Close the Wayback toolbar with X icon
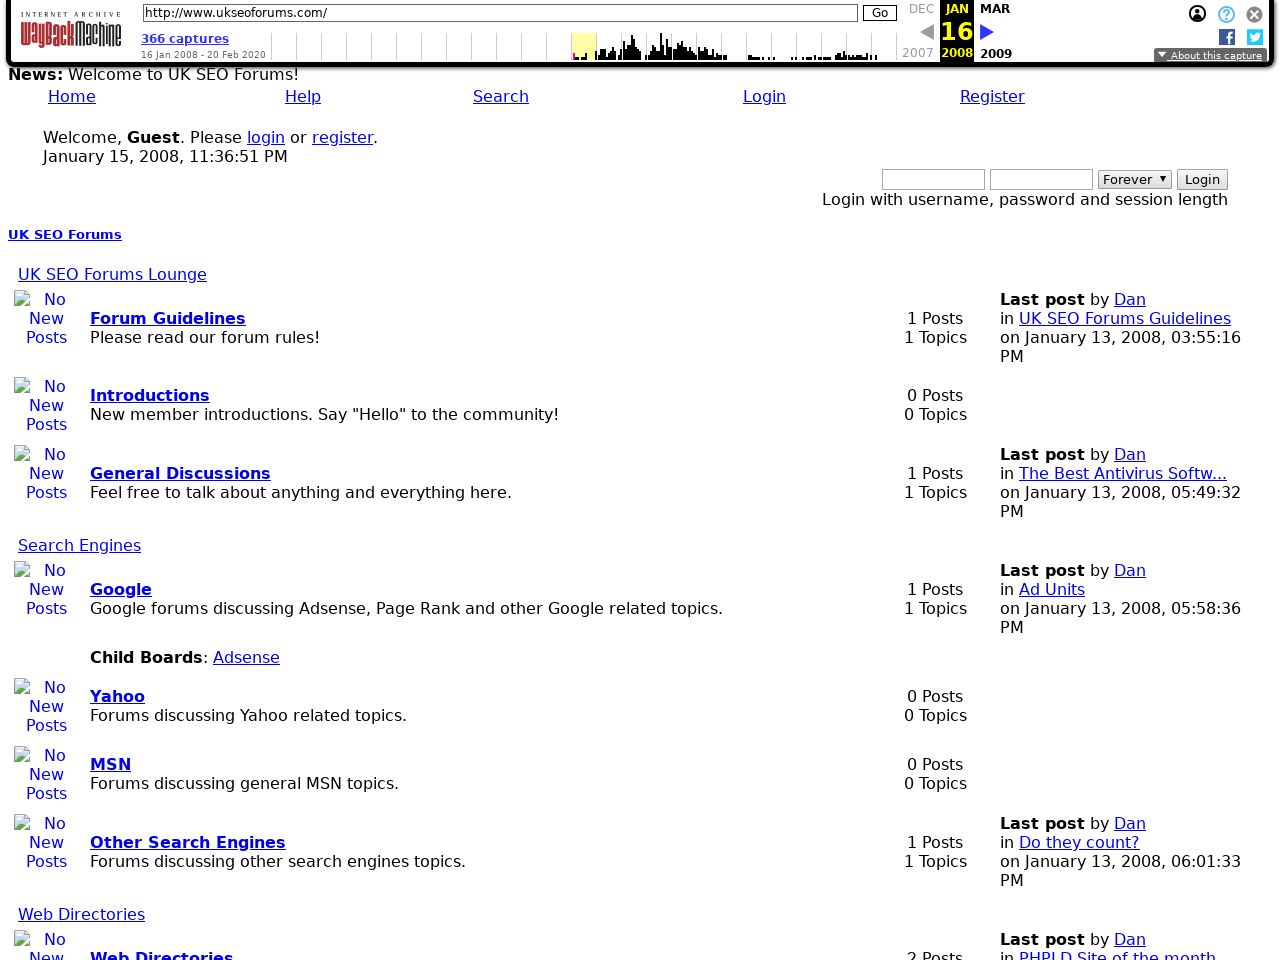This screenshot has width=1280, height=960. pyautogui.click(x=1254, y=14)
